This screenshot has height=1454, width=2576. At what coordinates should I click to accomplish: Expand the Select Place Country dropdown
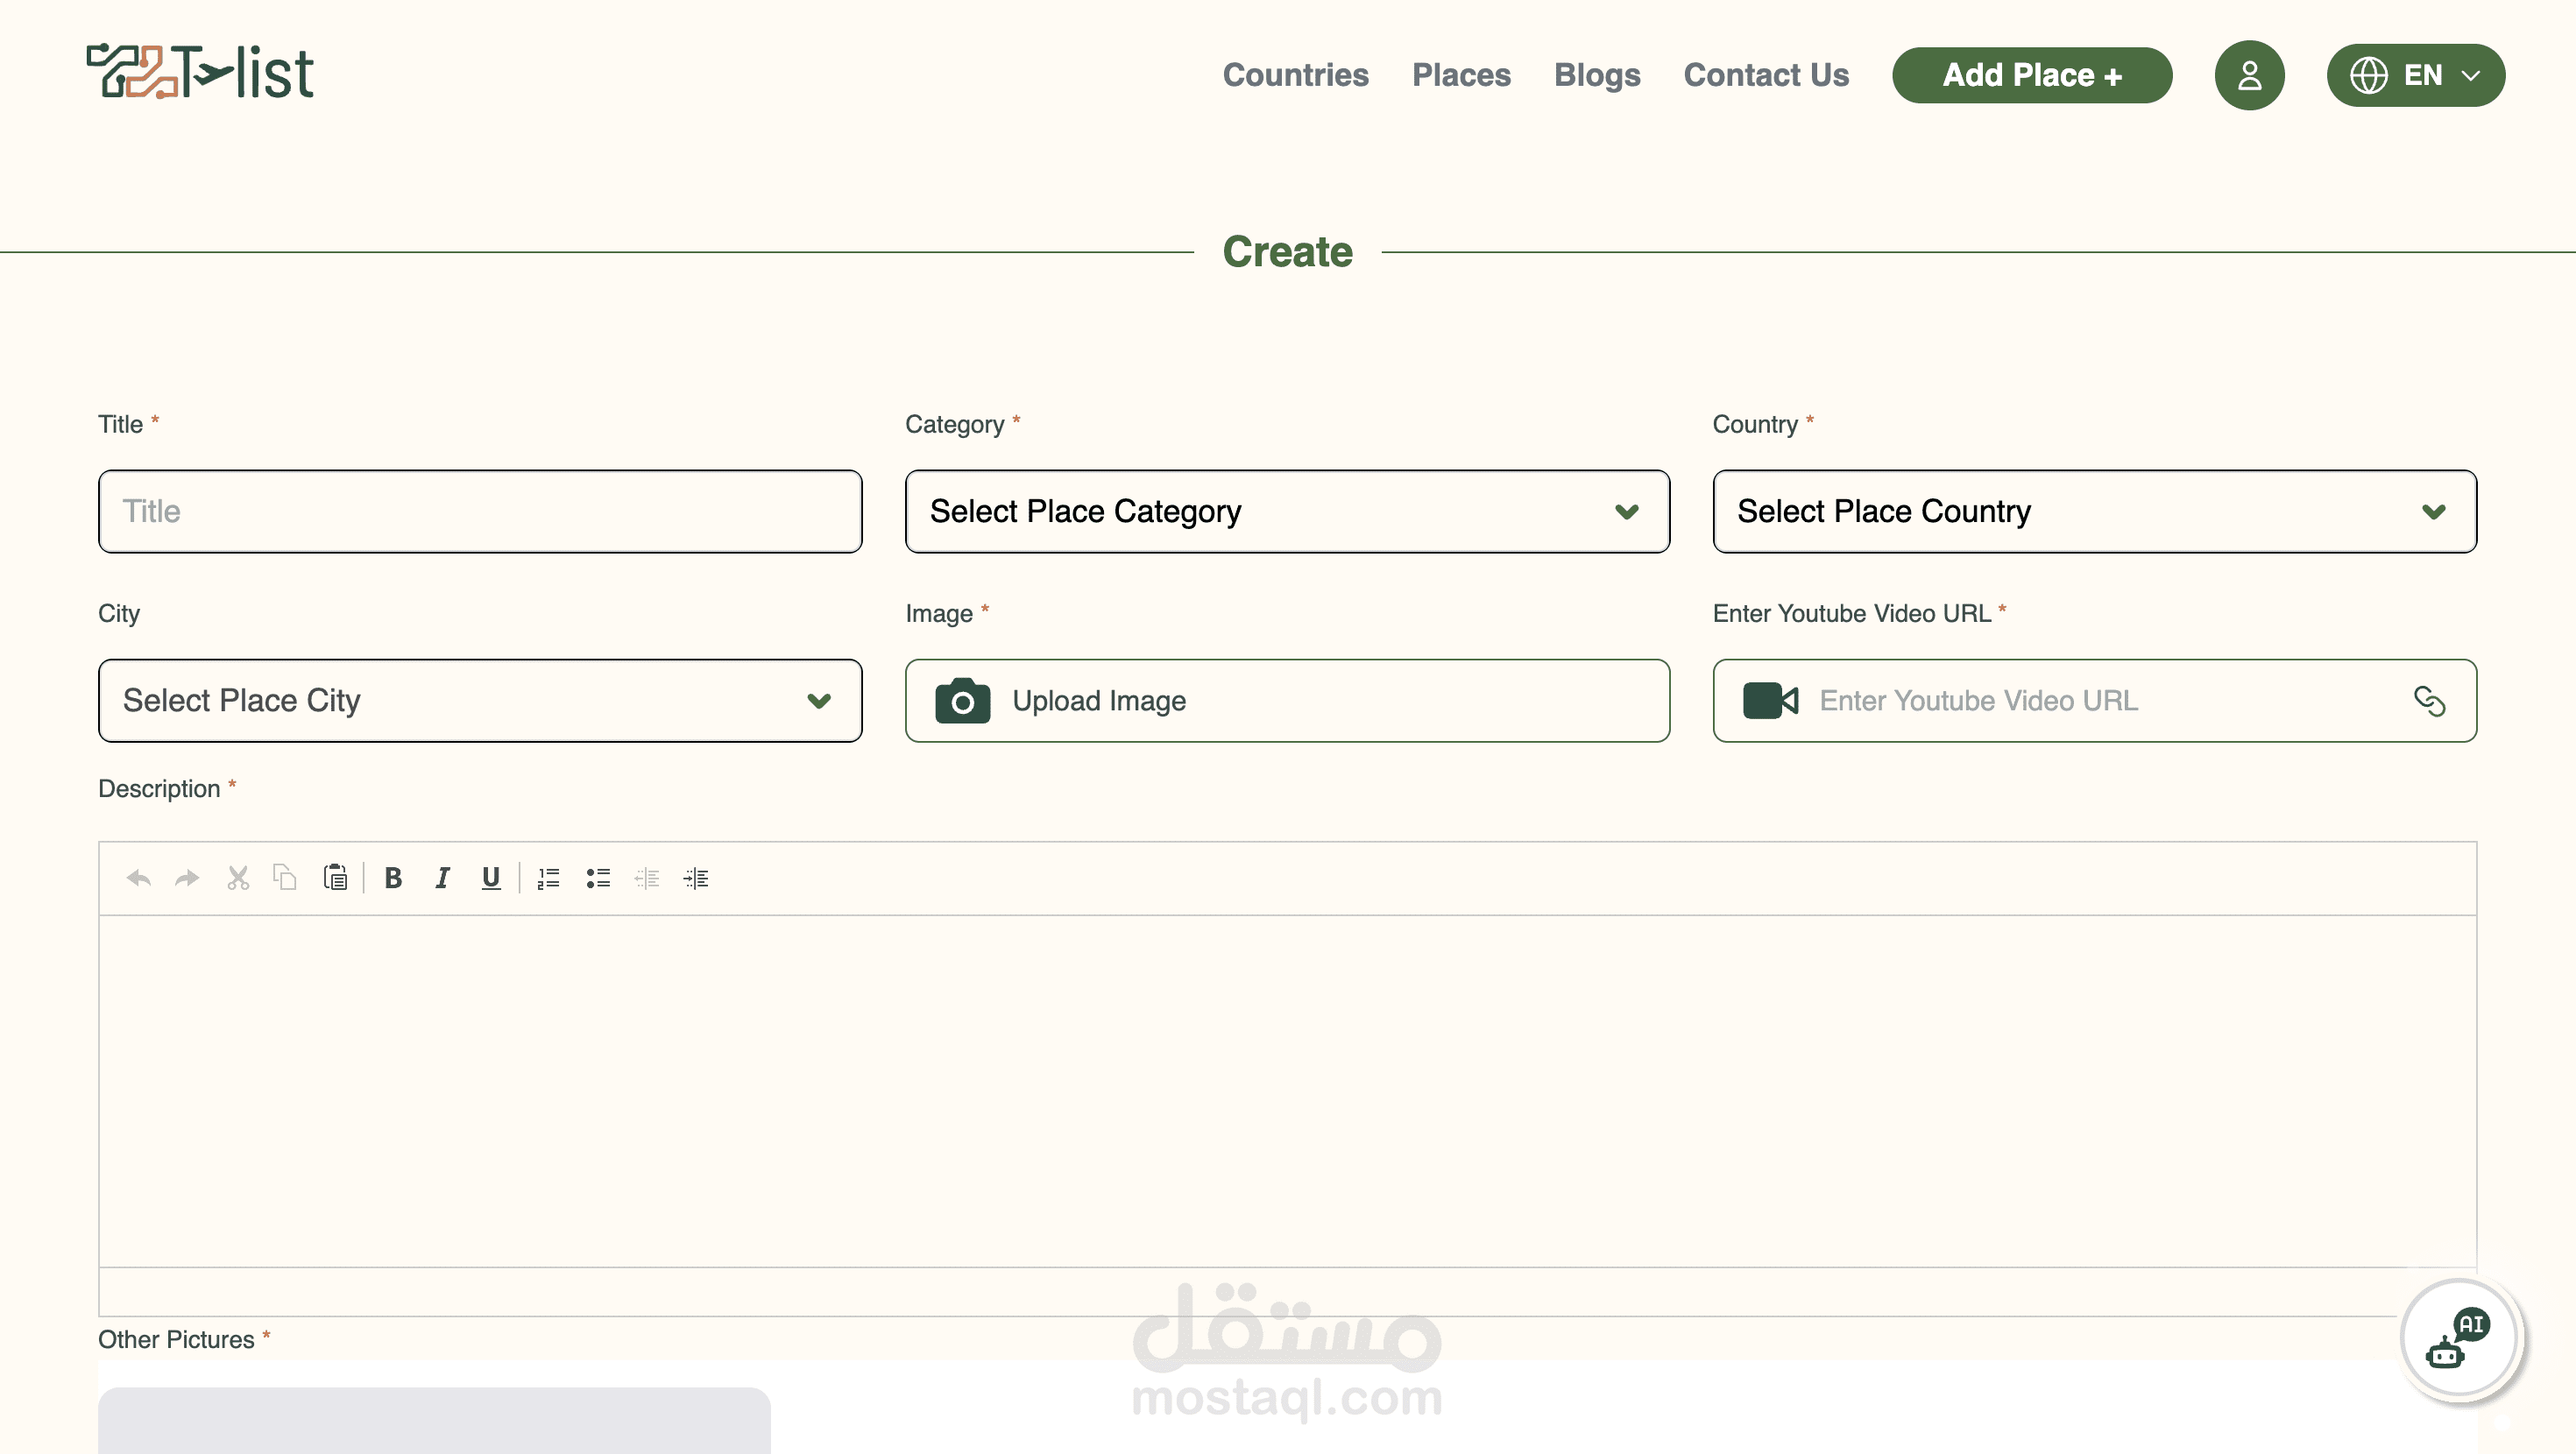tap(2094, 511)
